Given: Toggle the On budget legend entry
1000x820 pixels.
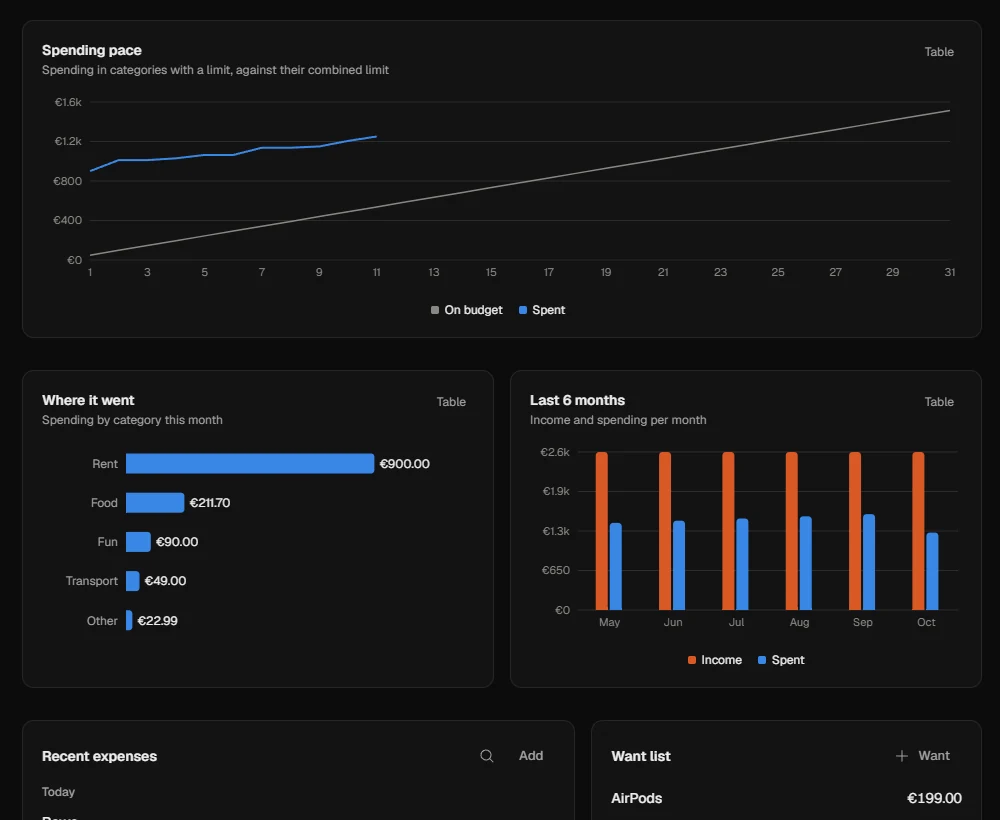Looking at the screenshot, I should click(x=467, y=310).
